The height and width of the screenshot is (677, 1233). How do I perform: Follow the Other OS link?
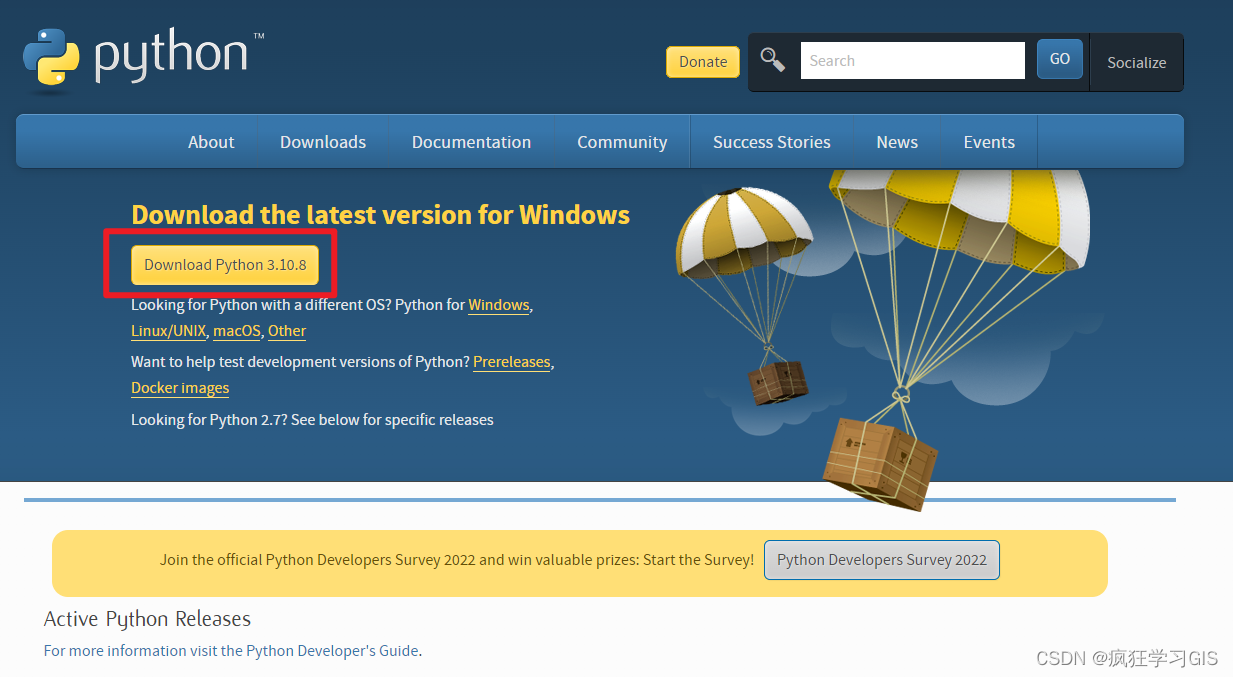pos(287,331)
